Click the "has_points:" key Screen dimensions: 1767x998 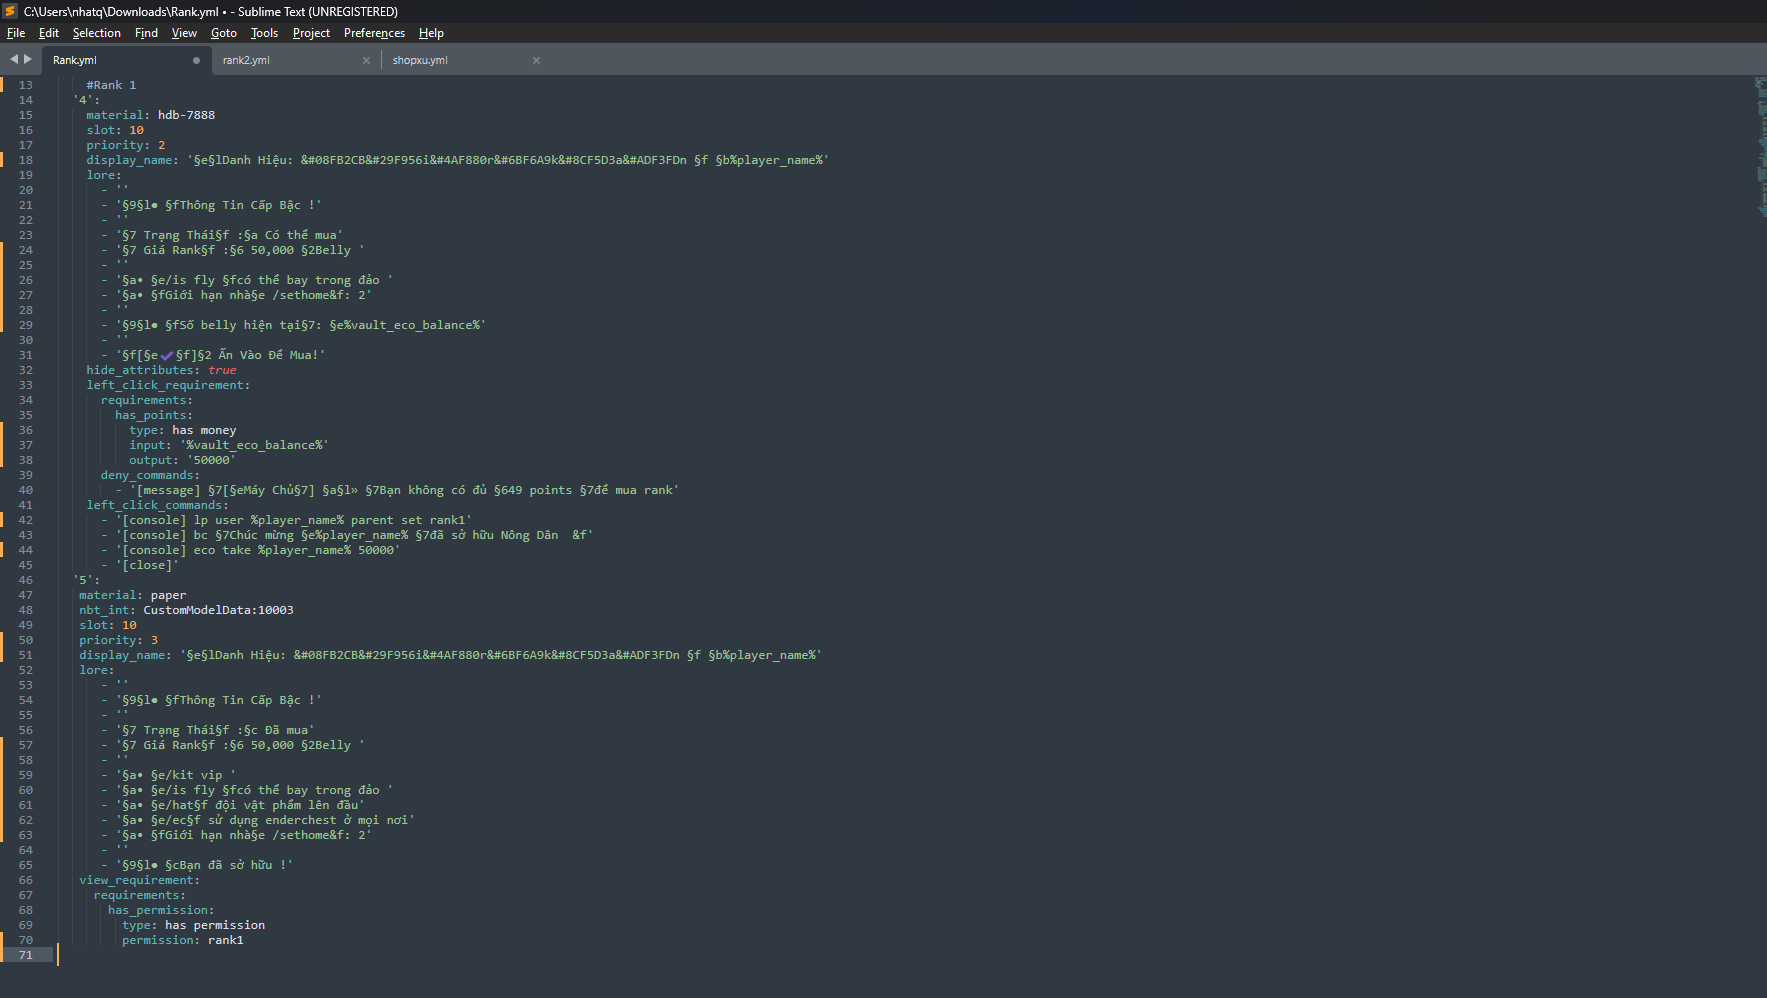click(x=154, y=415)
